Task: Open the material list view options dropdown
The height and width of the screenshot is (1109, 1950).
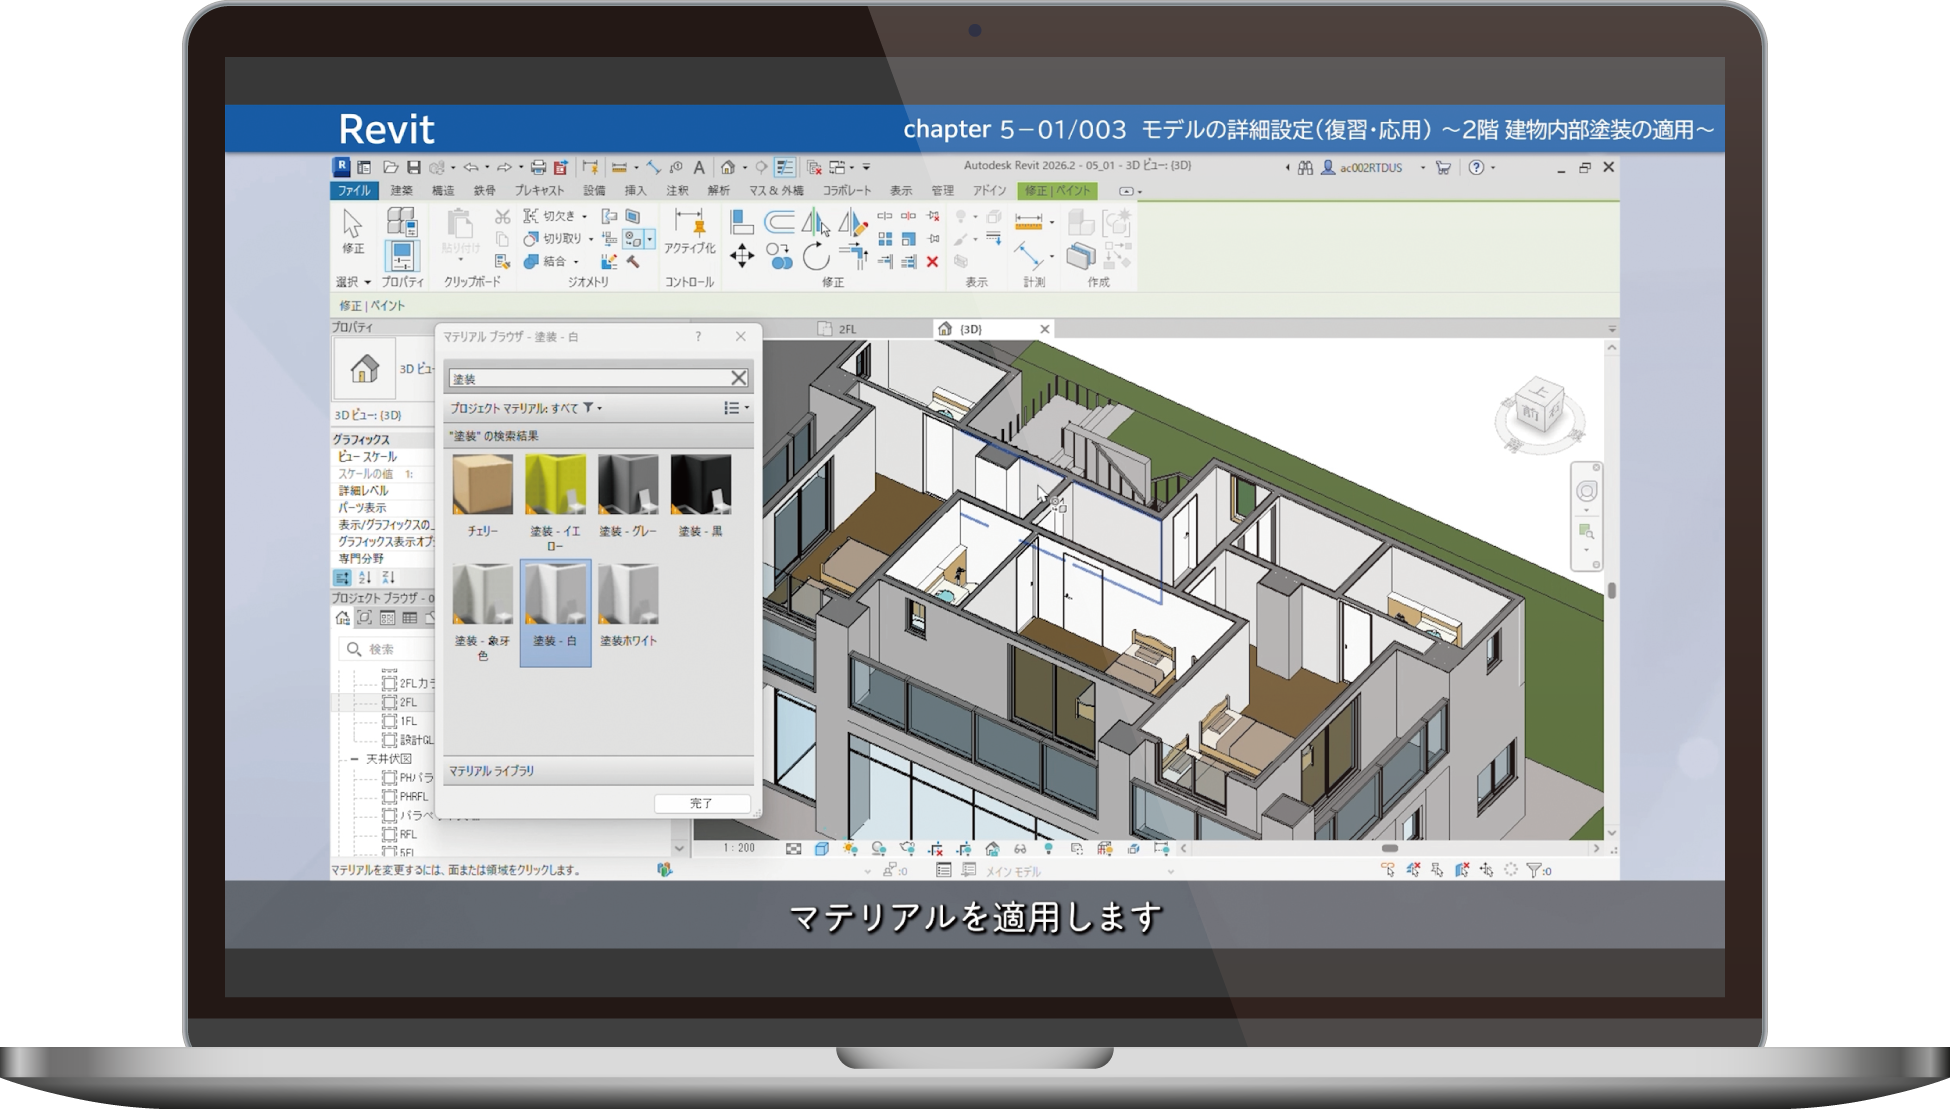Action: [736, 408]
